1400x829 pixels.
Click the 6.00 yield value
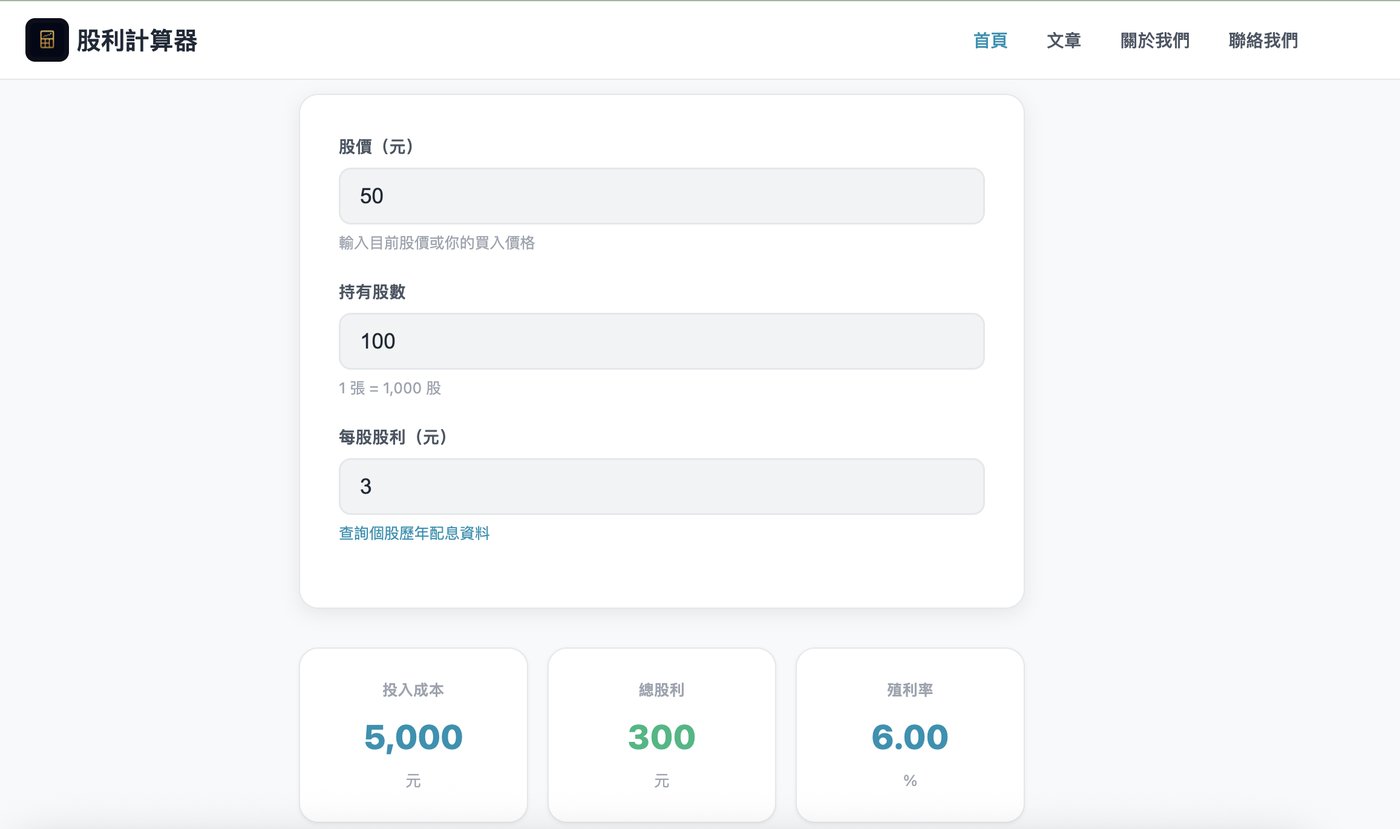(x=910, y=737)
